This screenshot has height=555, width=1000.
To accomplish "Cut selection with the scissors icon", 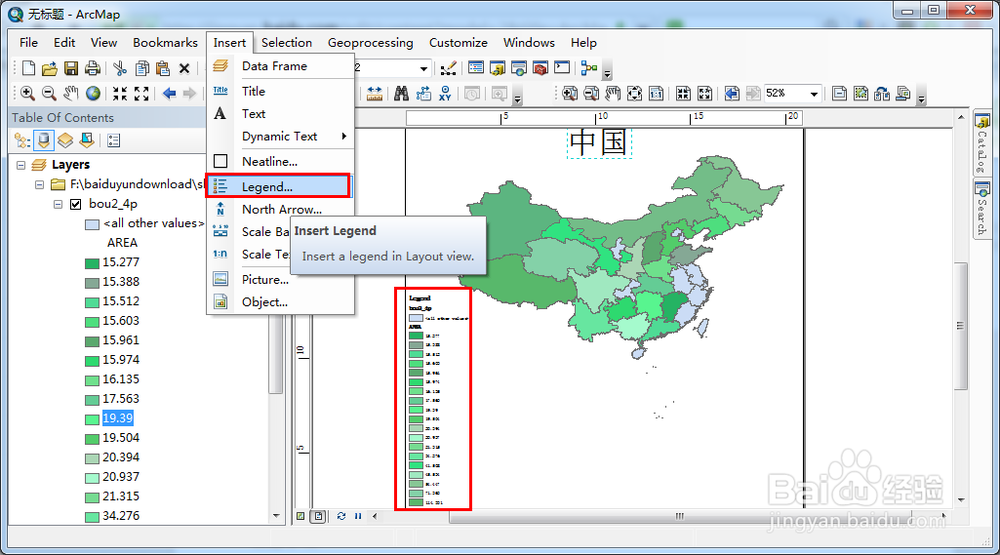I will coord(120,68).
